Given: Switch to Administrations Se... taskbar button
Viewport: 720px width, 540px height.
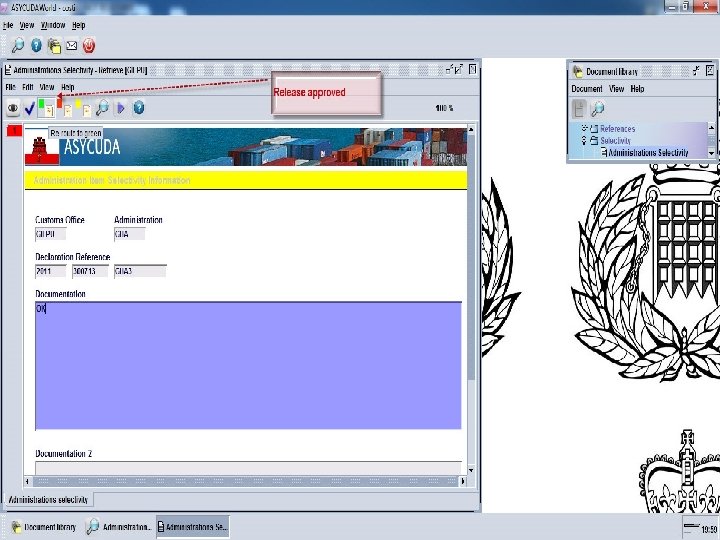Looking at the screenshot, I should click(192, 527).
